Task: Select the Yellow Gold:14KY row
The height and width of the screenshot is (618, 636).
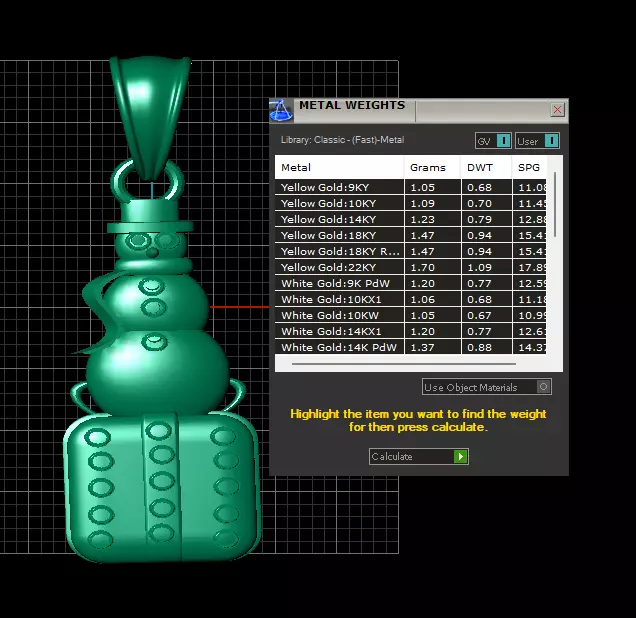Action: coord(410,219)
